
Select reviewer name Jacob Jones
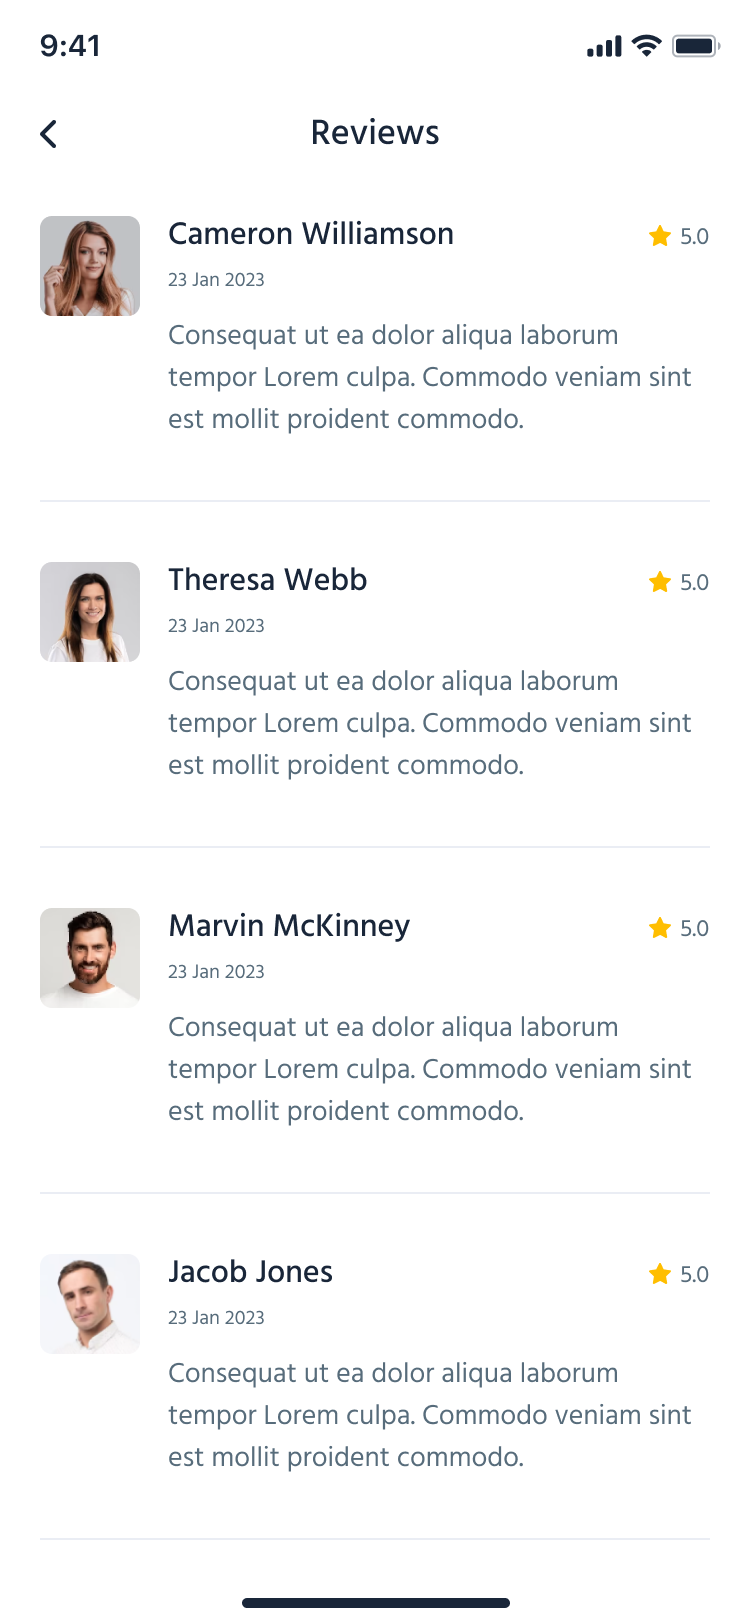(251, 1272)
